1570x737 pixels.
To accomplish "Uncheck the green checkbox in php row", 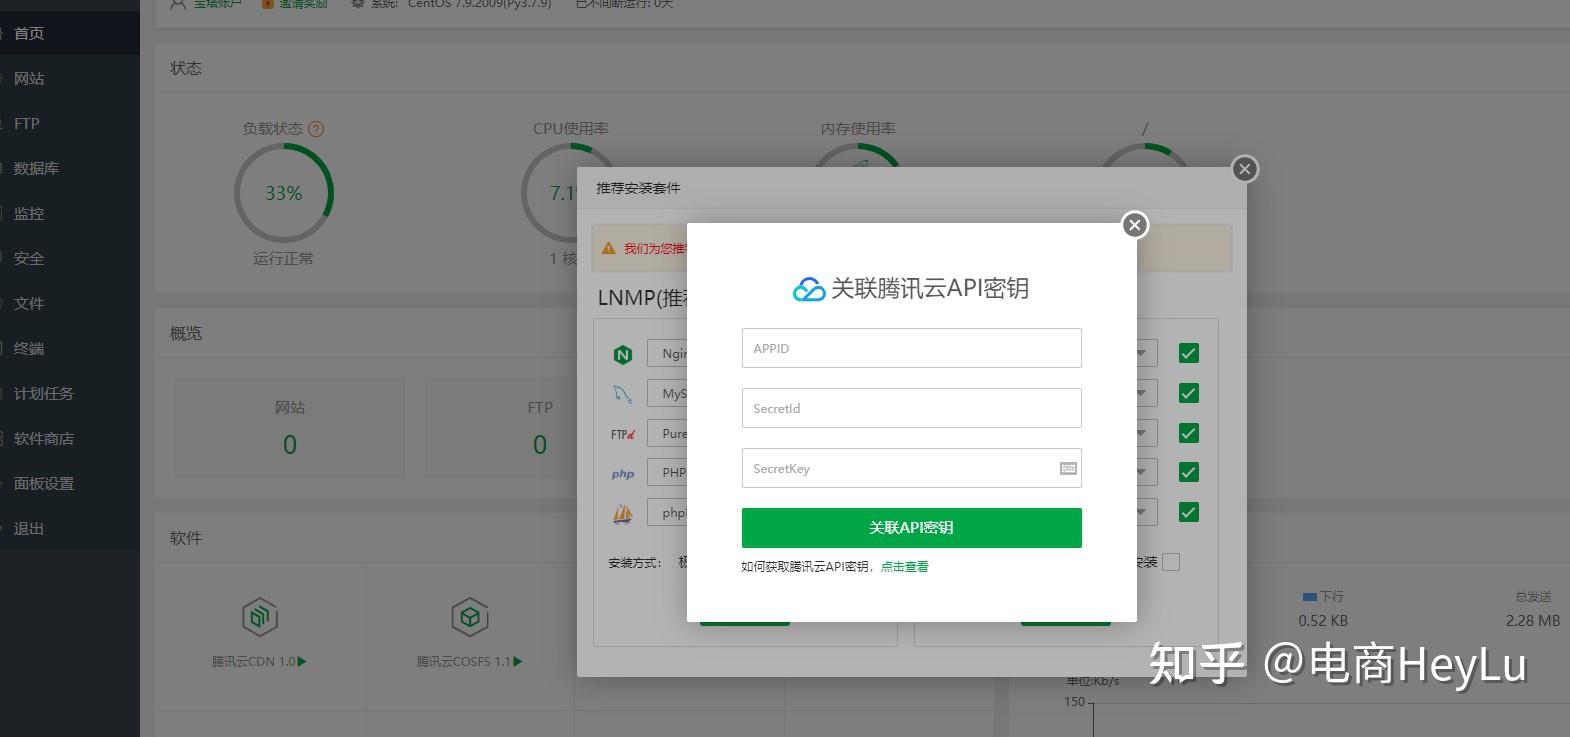I will pyautogui.click(x=1188, y=472).
